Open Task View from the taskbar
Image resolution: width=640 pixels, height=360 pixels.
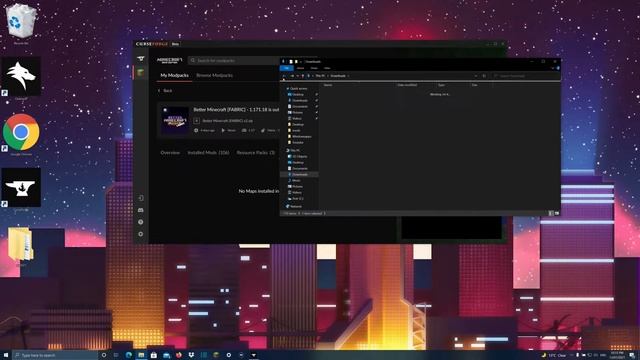tap(116, 355)
